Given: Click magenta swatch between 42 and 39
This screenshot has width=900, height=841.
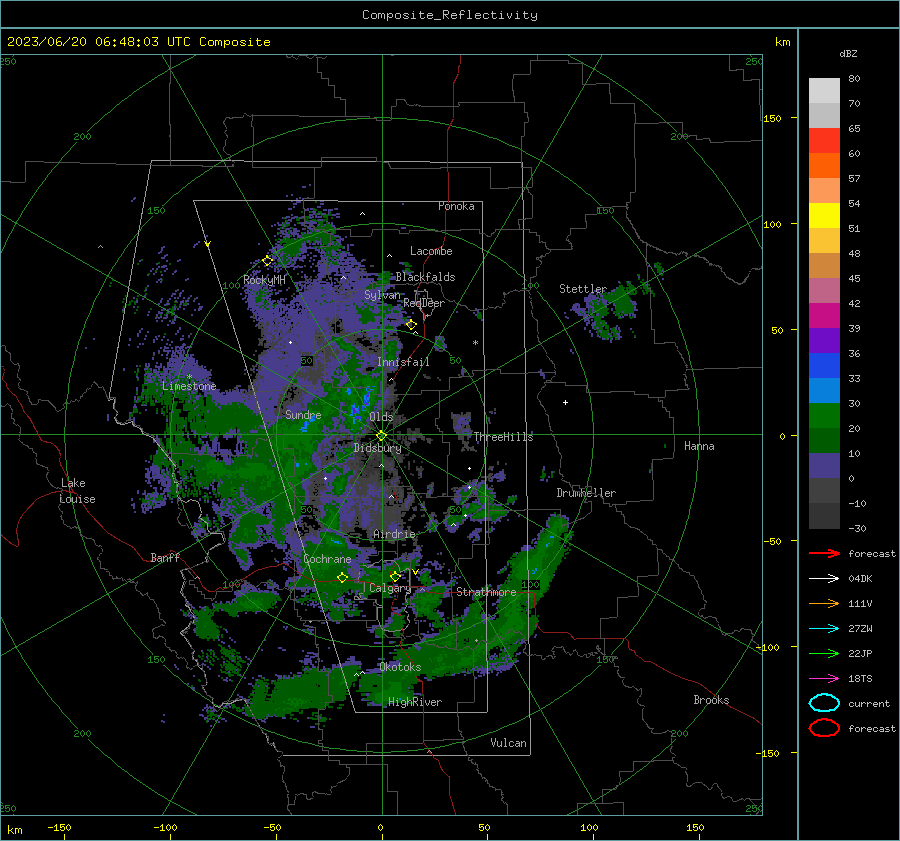Looking at the screenshot, I should (x=824, y=315).
